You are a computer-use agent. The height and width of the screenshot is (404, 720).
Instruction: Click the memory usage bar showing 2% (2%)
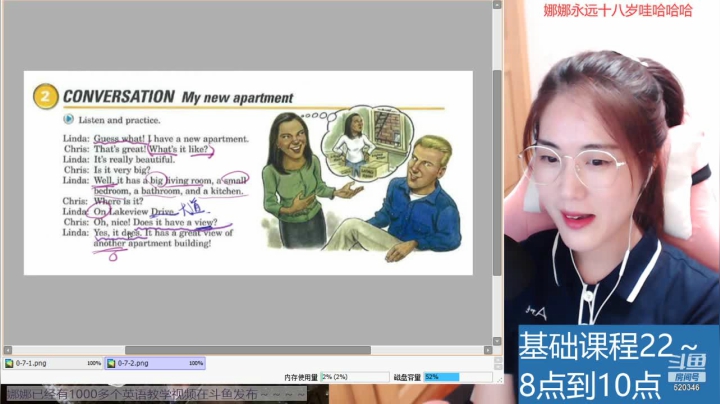pyautogui.click(x=354, y=377)
